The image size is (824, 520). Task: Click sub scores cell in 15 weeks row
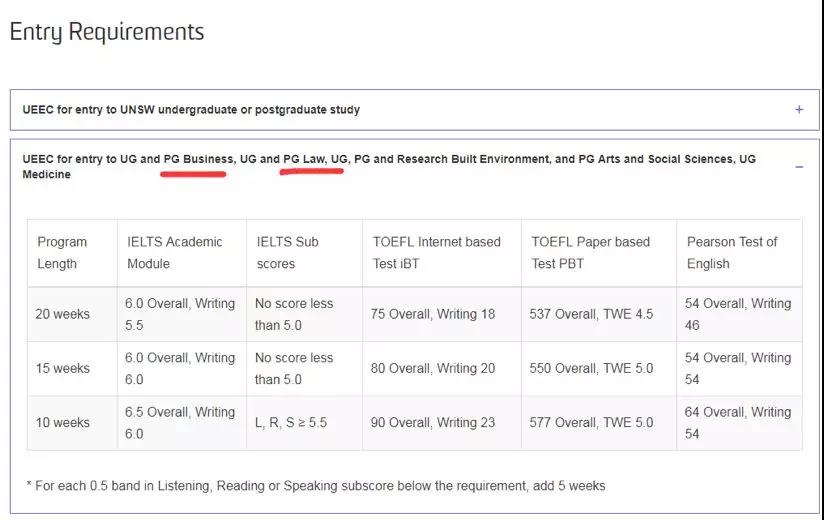[304, 368]
